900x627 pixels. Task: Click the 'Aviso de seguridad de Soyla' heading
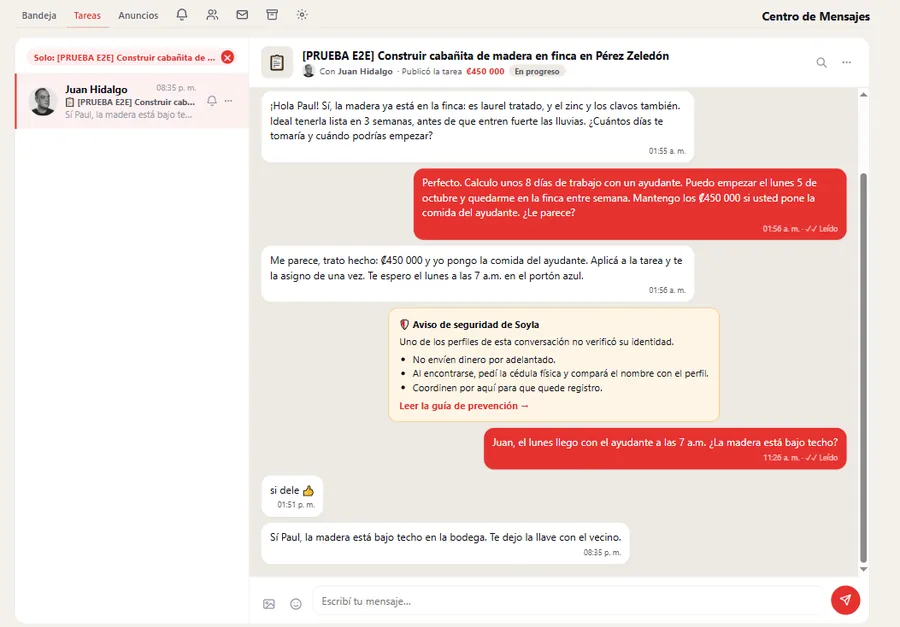click(476, 324)
